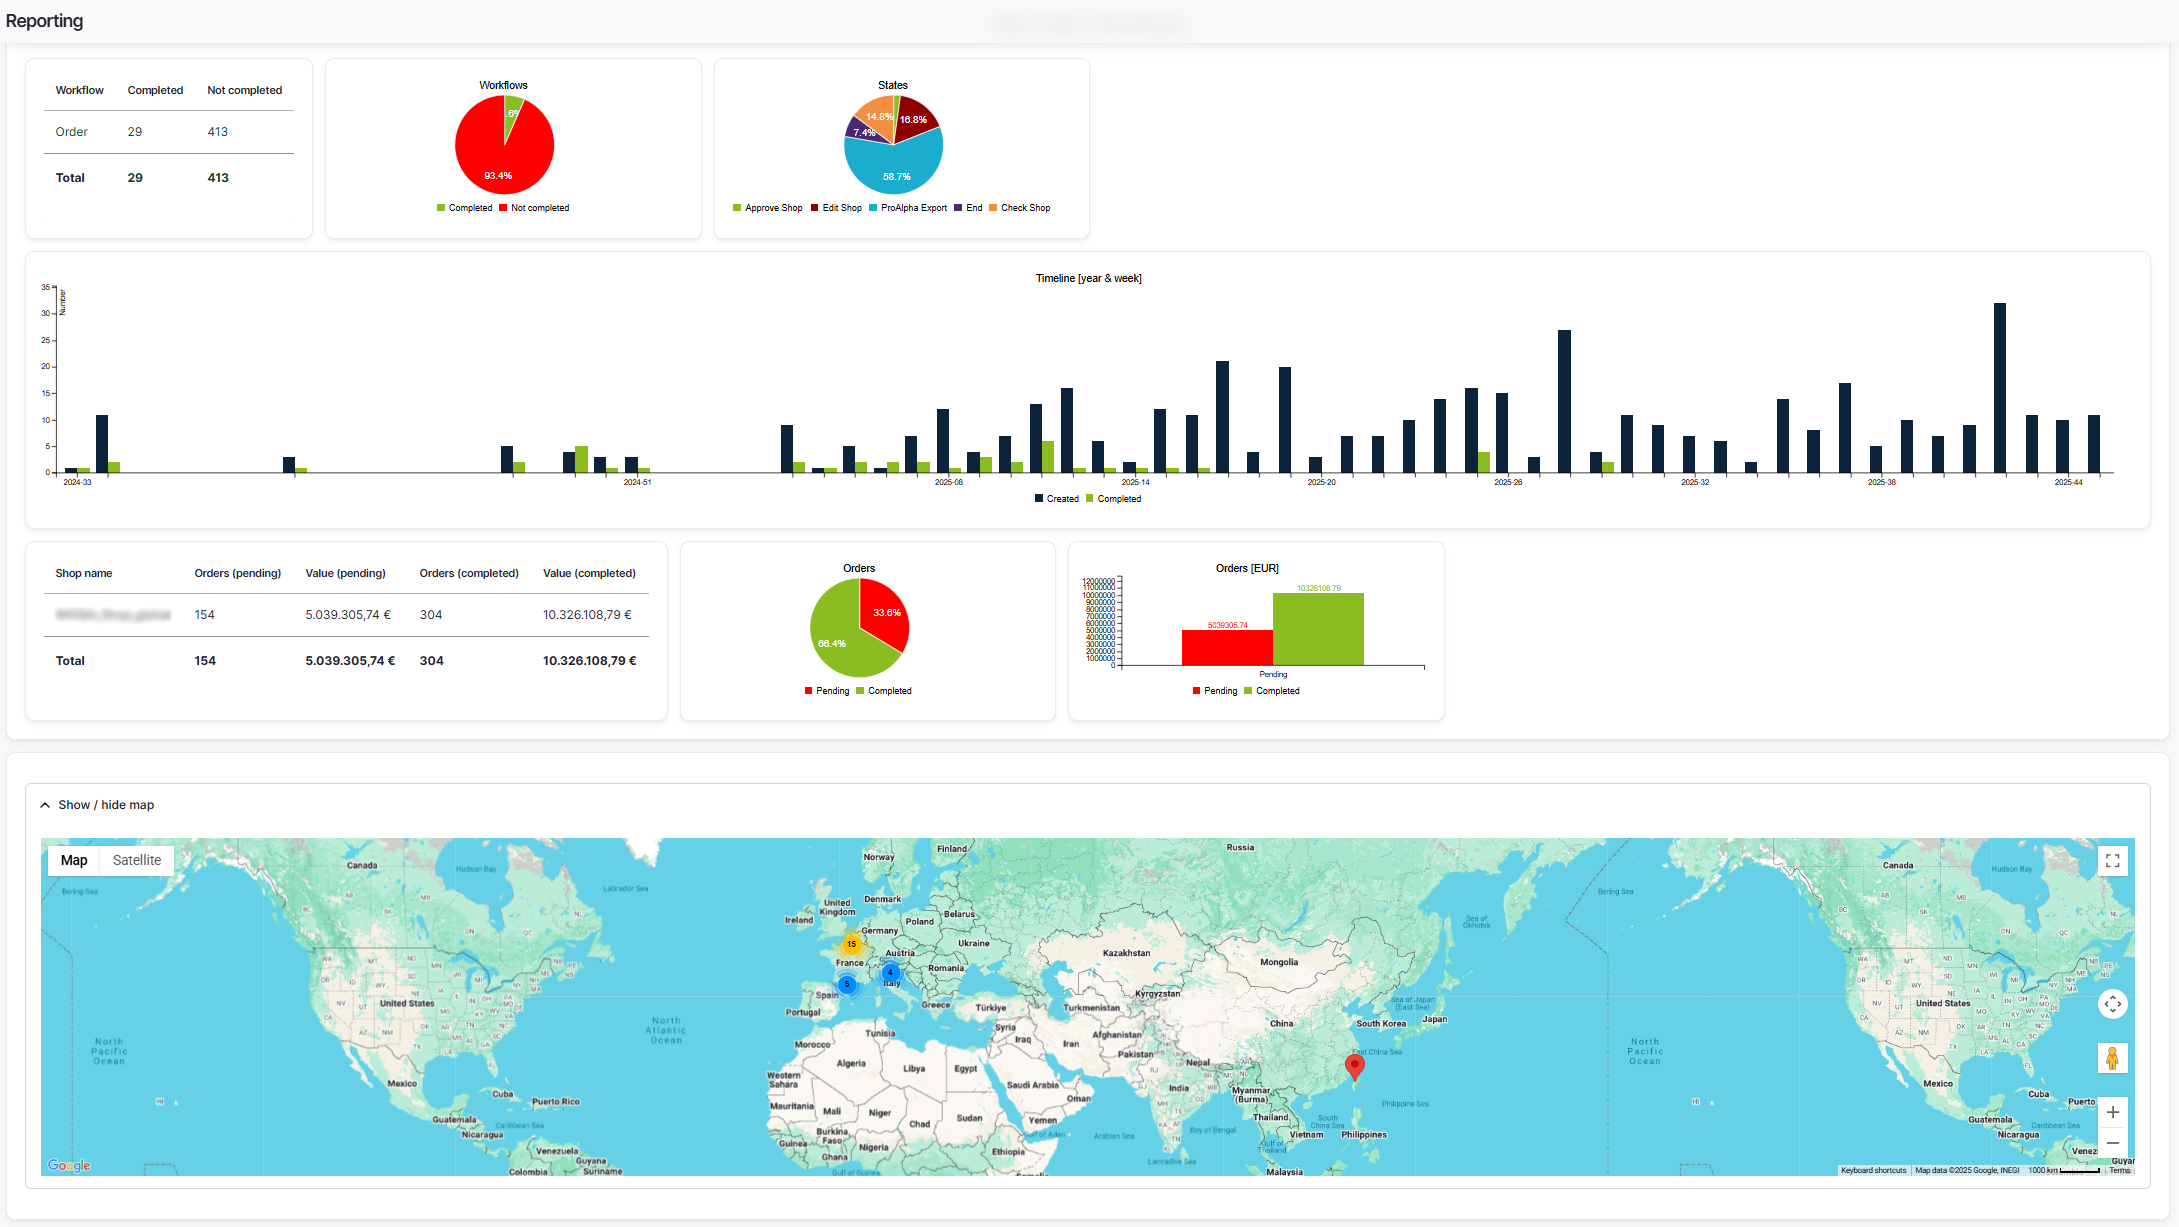Screen dimensions: 2179x1227
Task: Select the Map tab on the map
Action: coord(73,860)
